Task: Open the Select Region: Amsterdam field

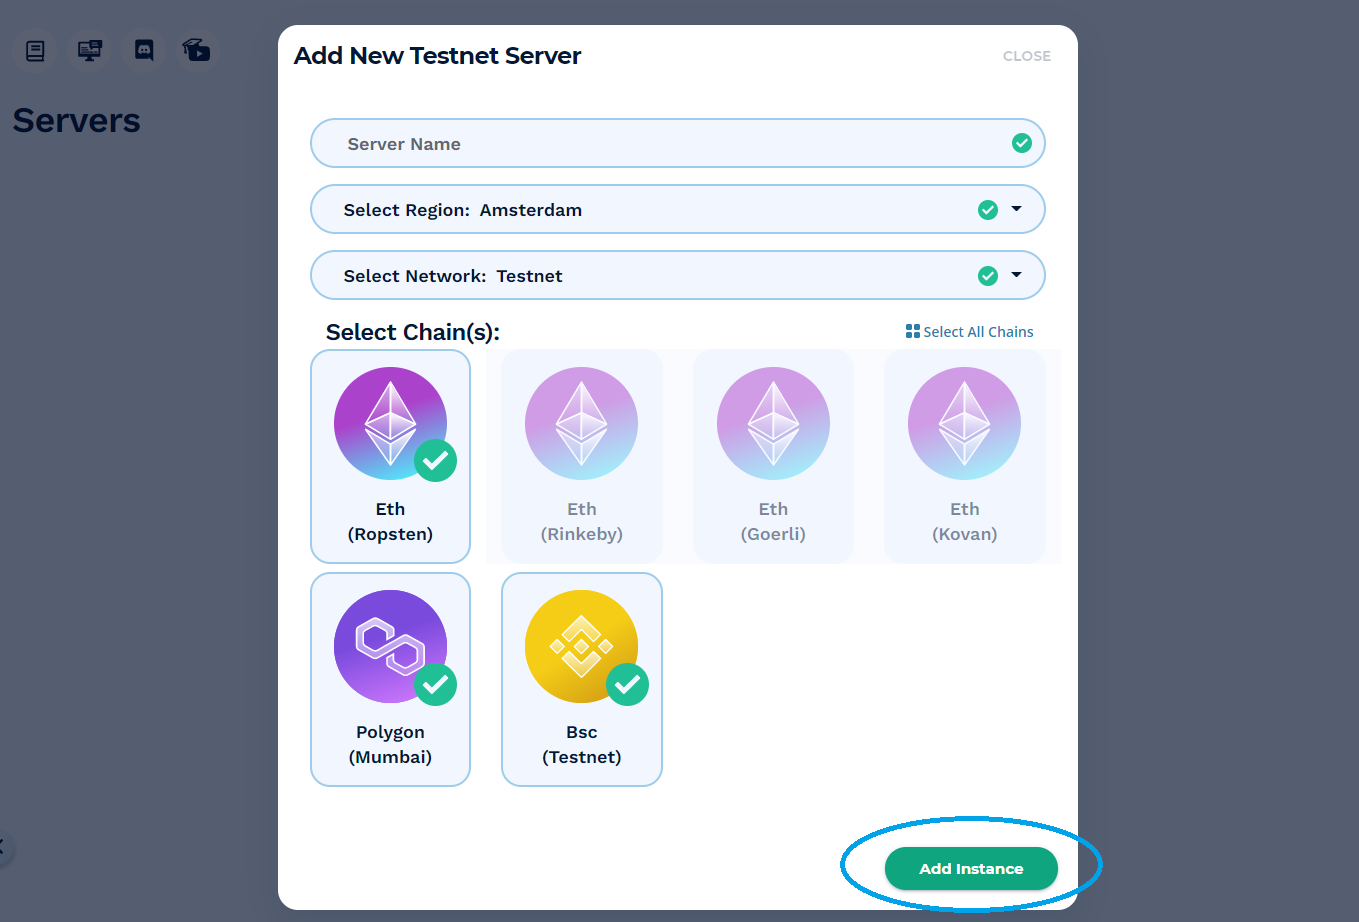Action: pos(678,209)
